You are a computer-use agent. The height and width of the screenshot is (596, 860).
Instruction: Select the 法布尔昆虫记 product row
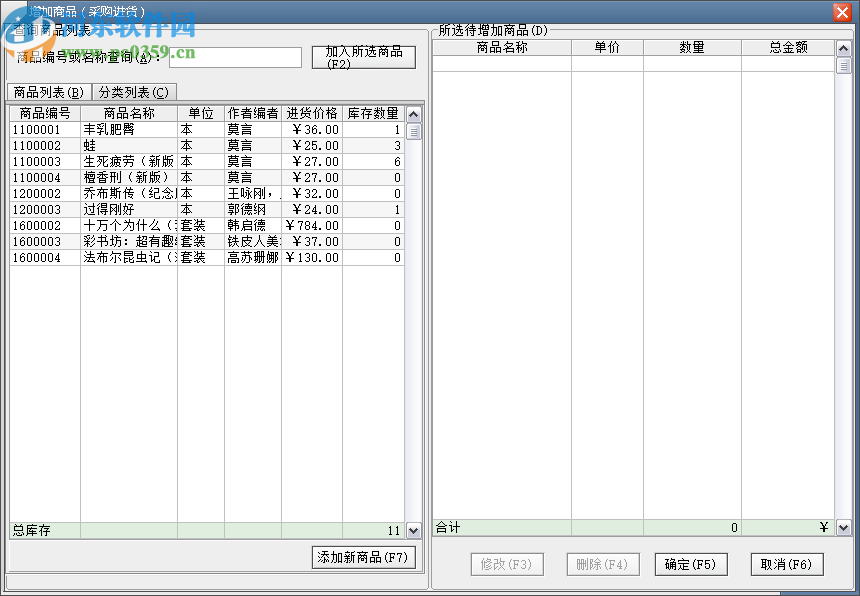[128, 257]
